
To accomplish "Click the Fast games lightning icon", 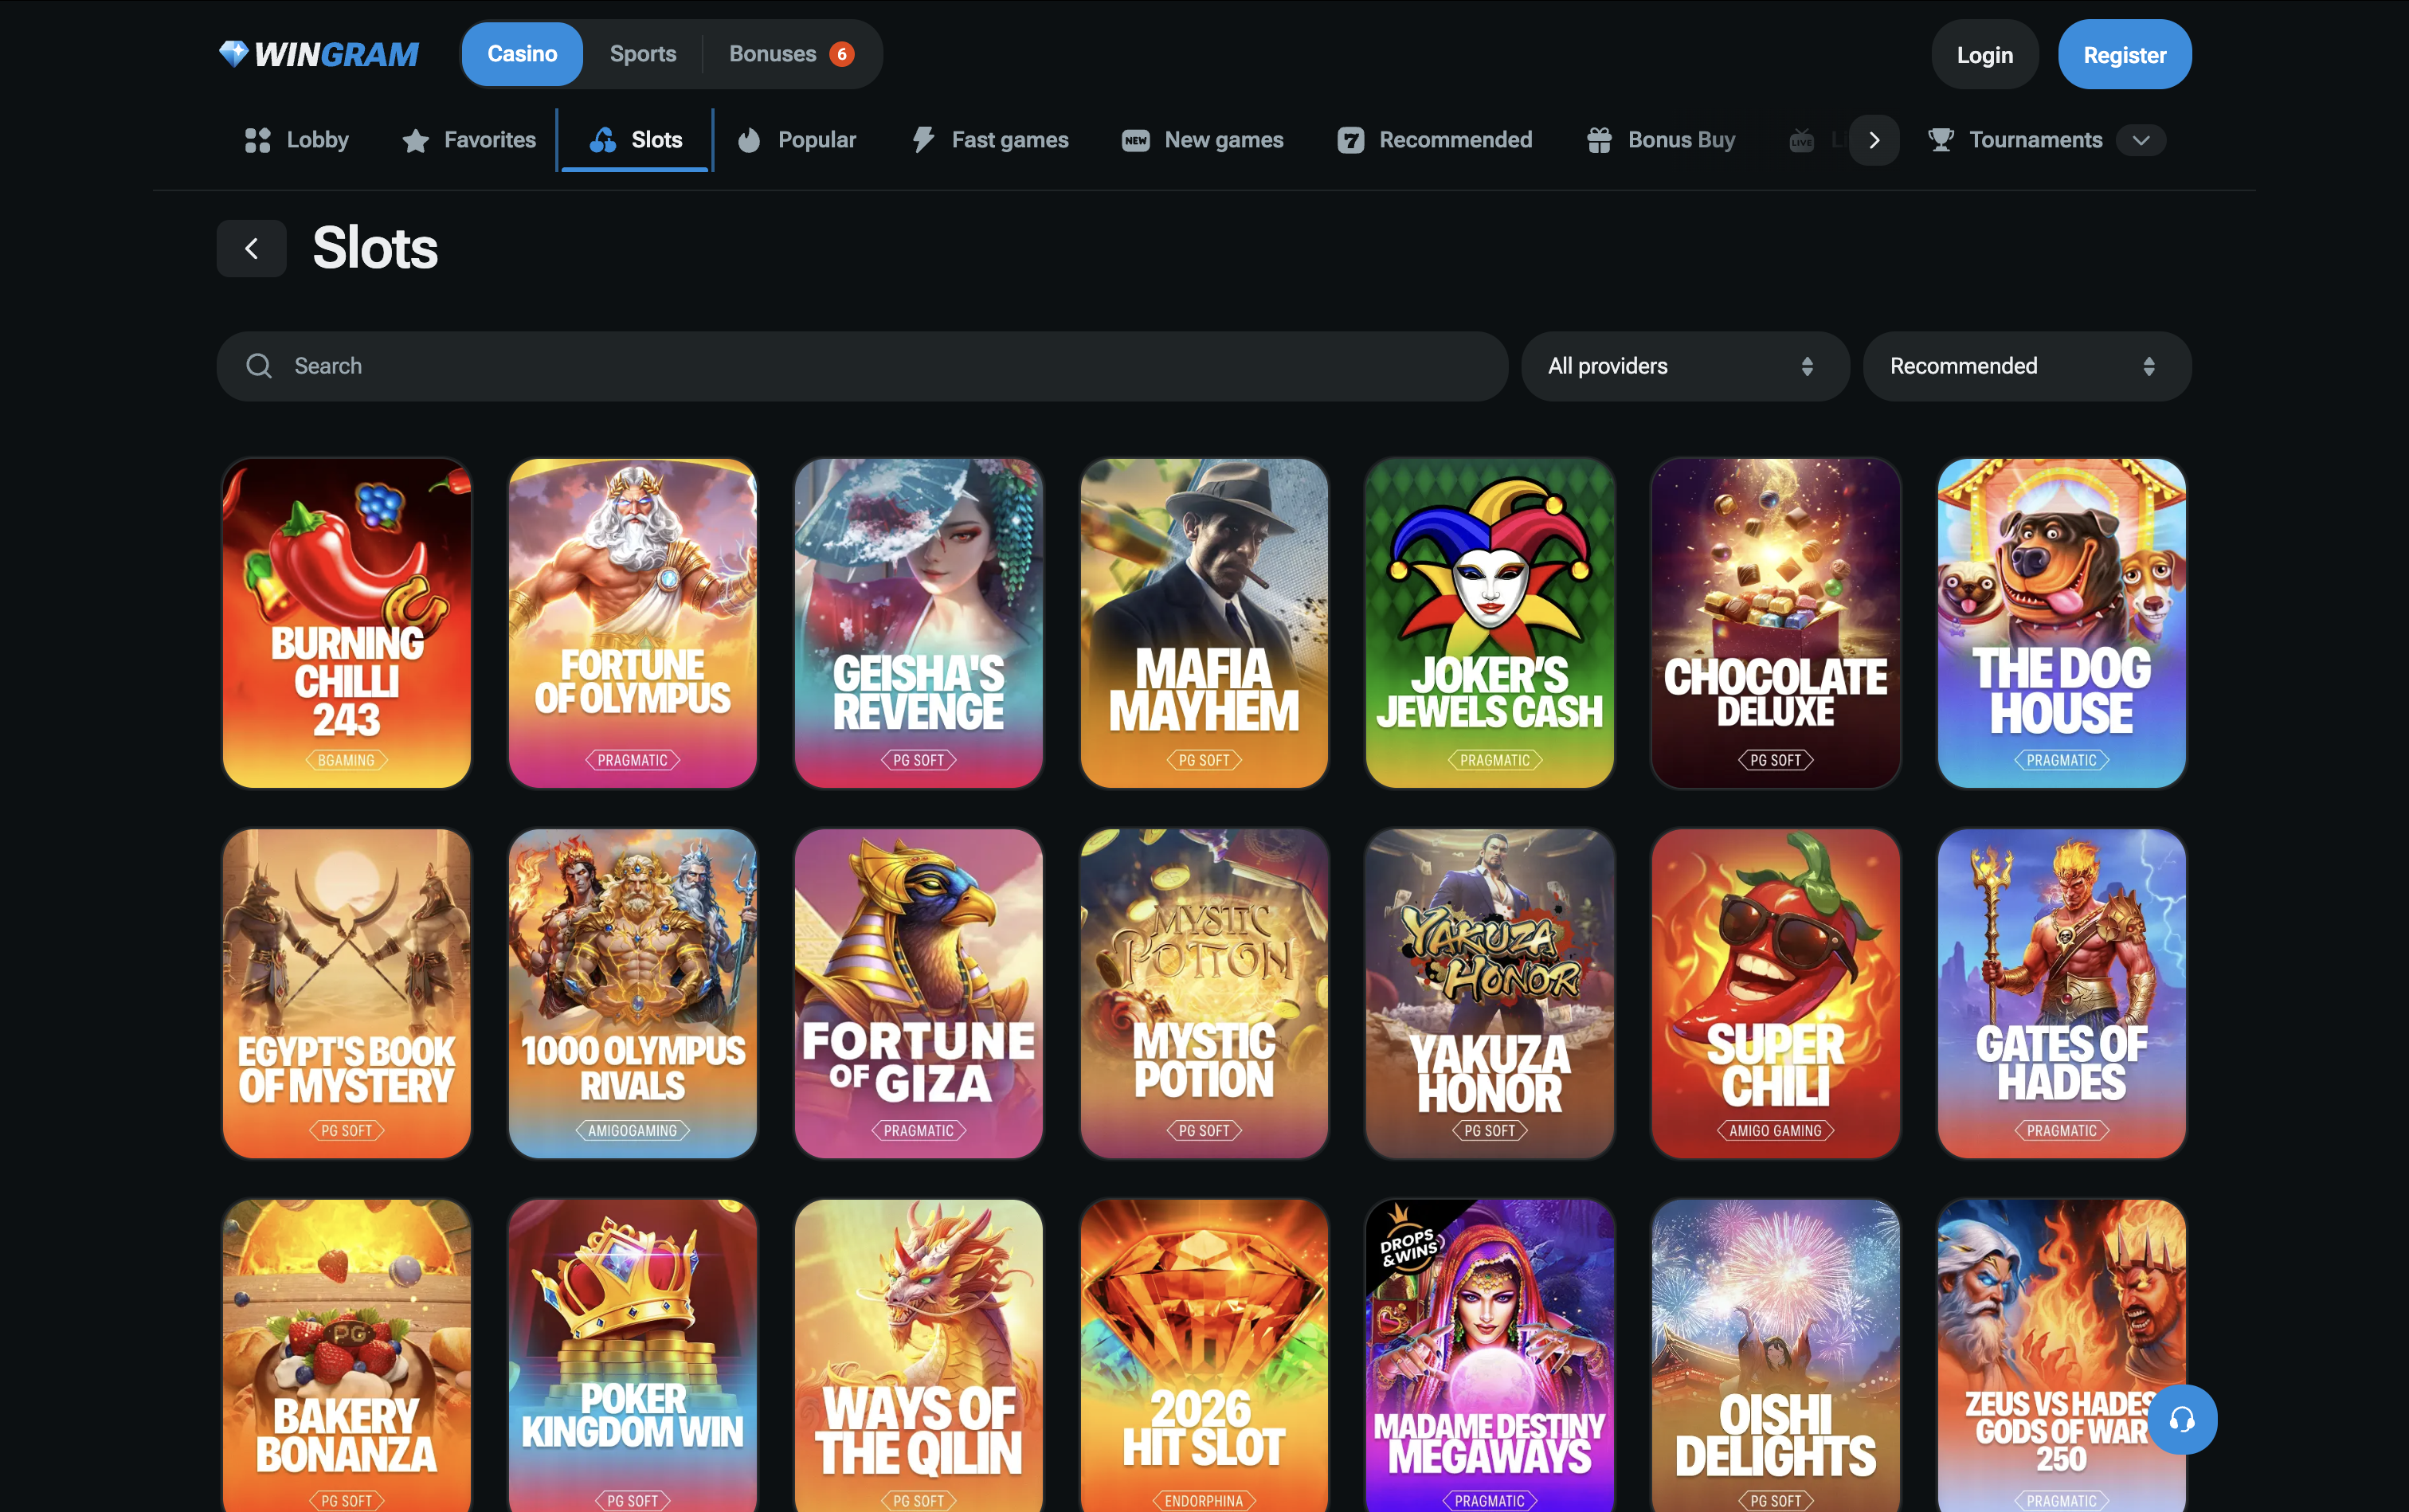I will pos(923,140).
